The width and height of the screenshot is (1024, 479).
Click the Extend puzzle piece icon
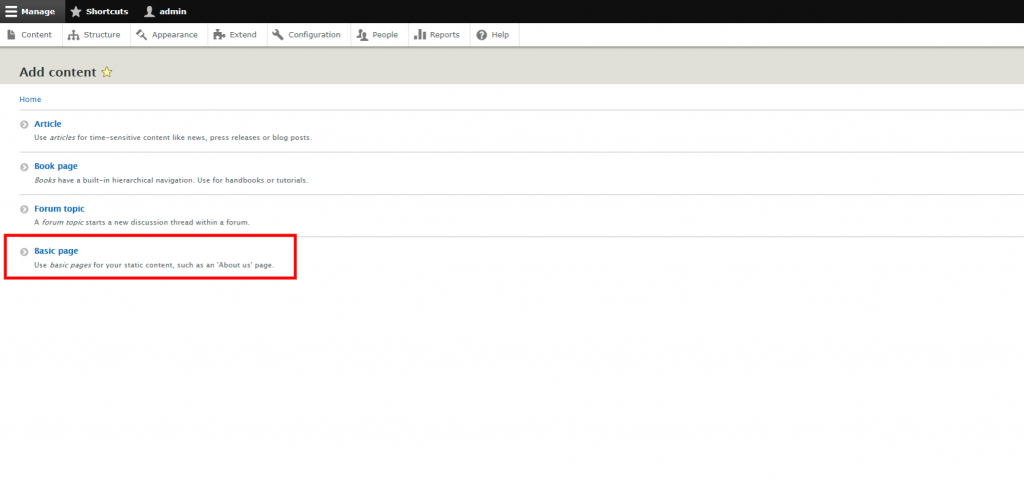click(220, 35)
